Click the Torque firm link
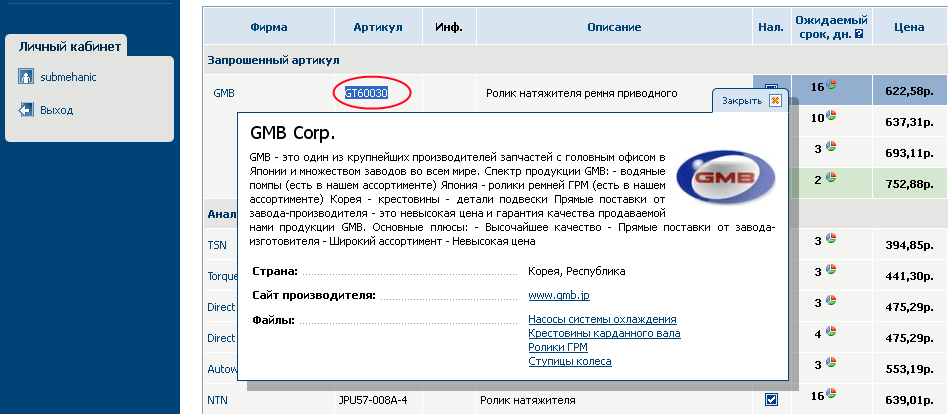Image resolution: width=948 pixels, height=414 pixels. (x=222, y=276)
